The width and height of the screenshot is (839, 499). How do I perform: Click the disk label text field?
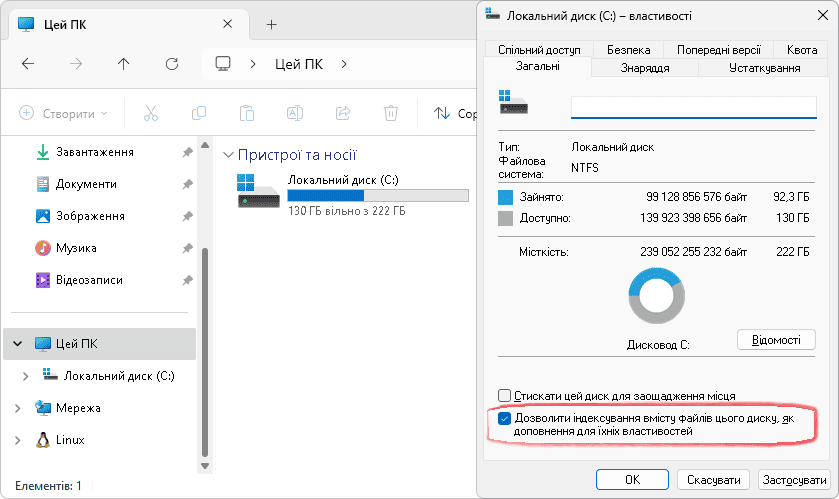(693, 106)
